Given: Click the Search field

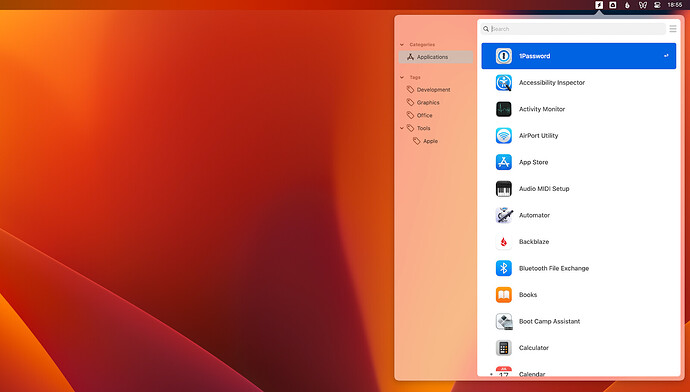Looking at the screenshot, I should 573,29.
